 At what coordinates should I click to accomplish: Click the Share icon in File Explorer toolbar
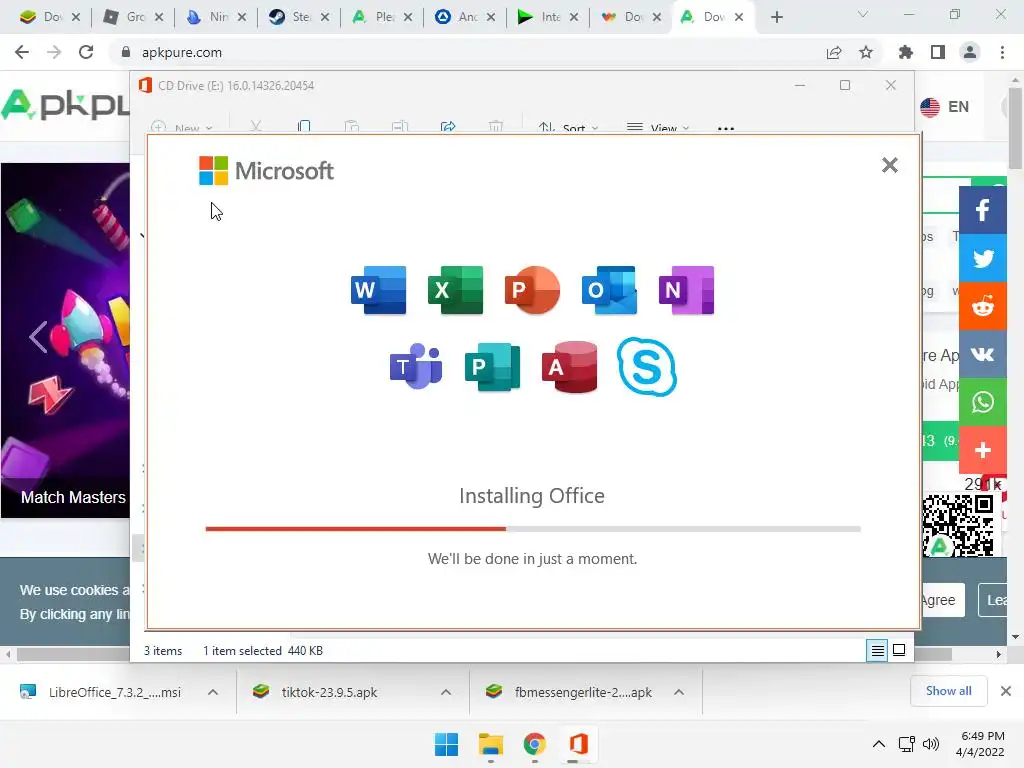tap(448, 127)
